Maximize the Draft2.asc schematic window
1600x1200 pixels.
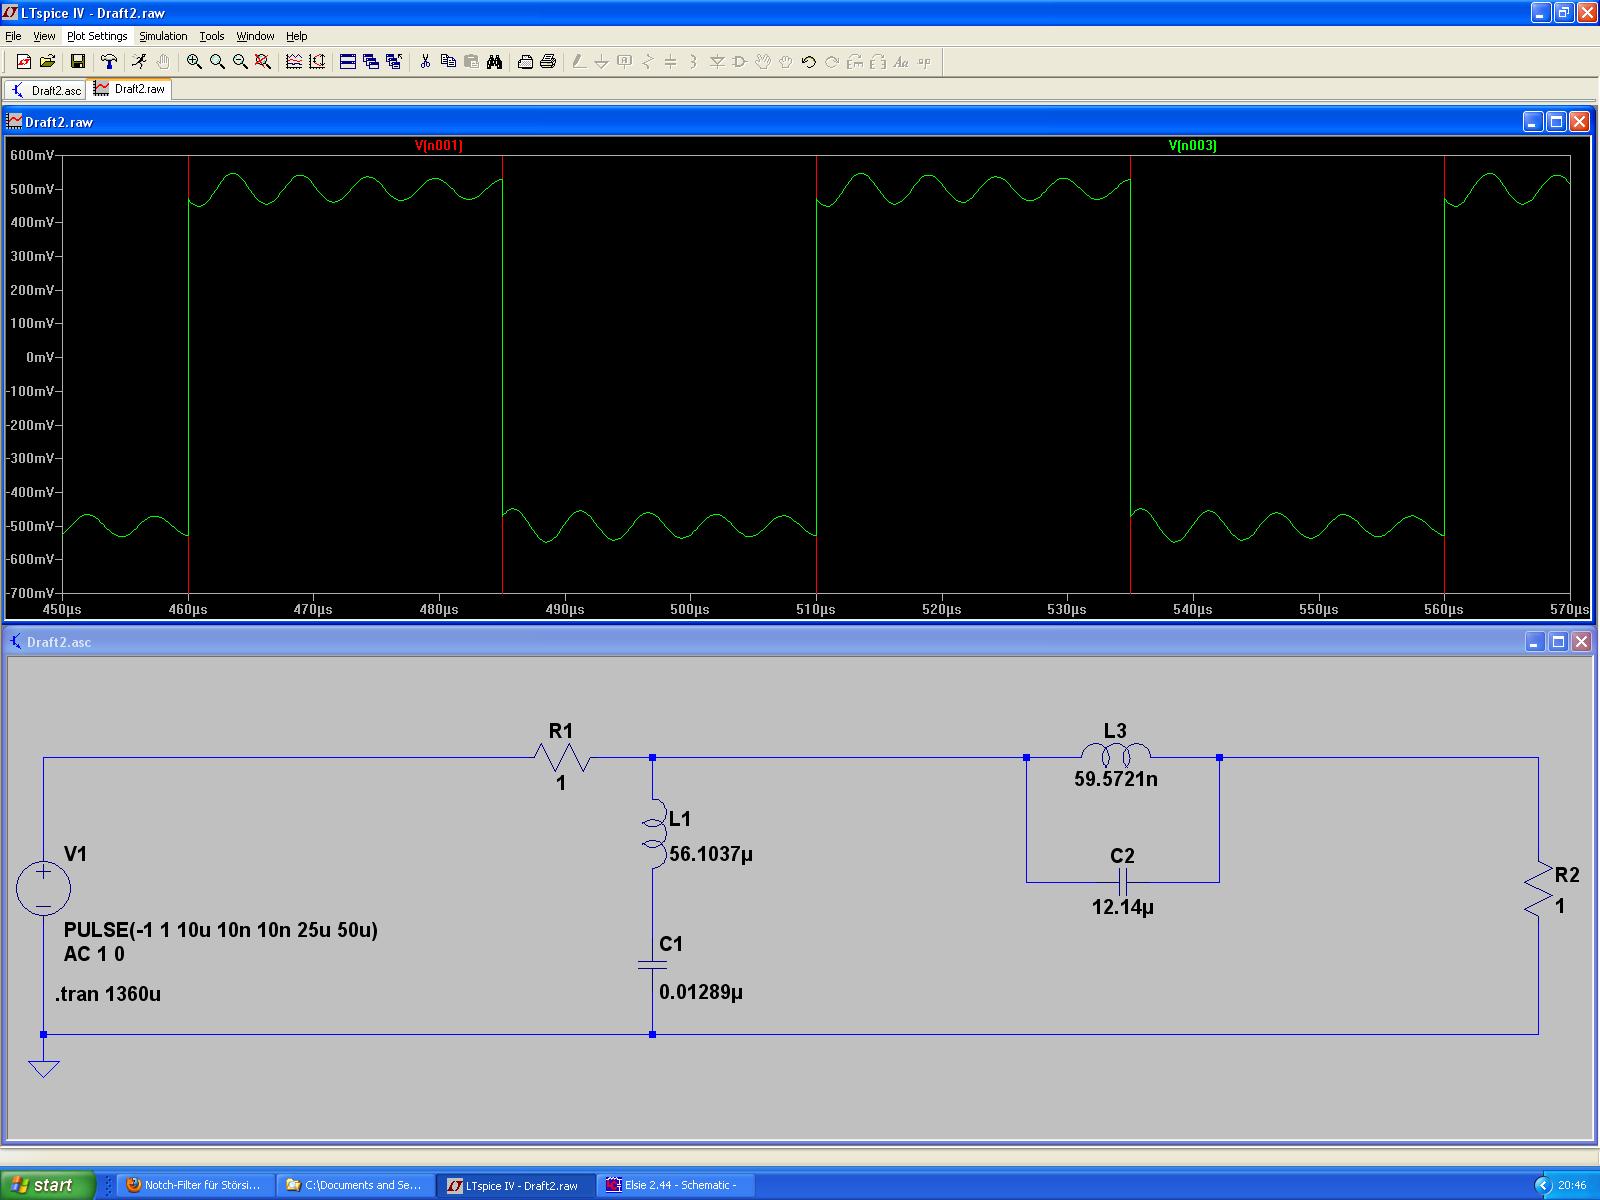click(x=1558, y=642)
